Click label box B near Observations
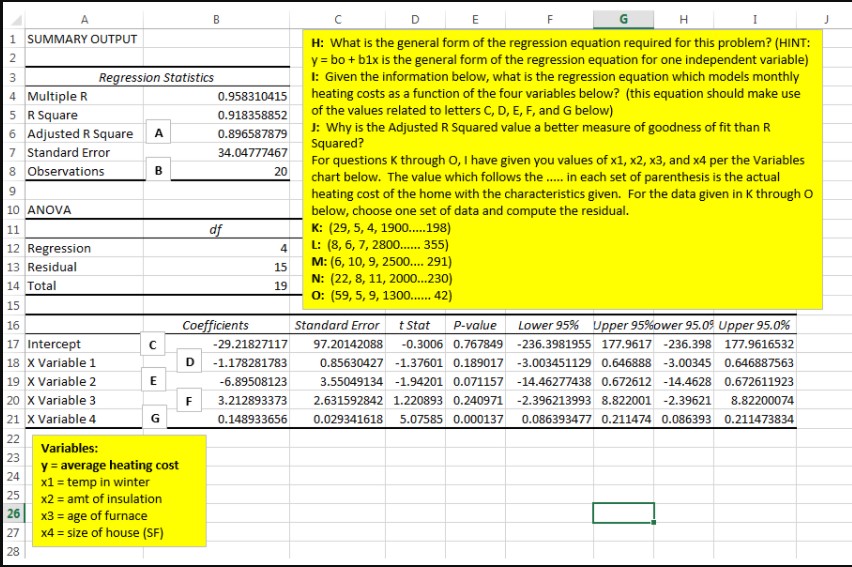Image resolution: width=852 pixels, height=567 pixels. pyautogui.click(x=158, y=170)
